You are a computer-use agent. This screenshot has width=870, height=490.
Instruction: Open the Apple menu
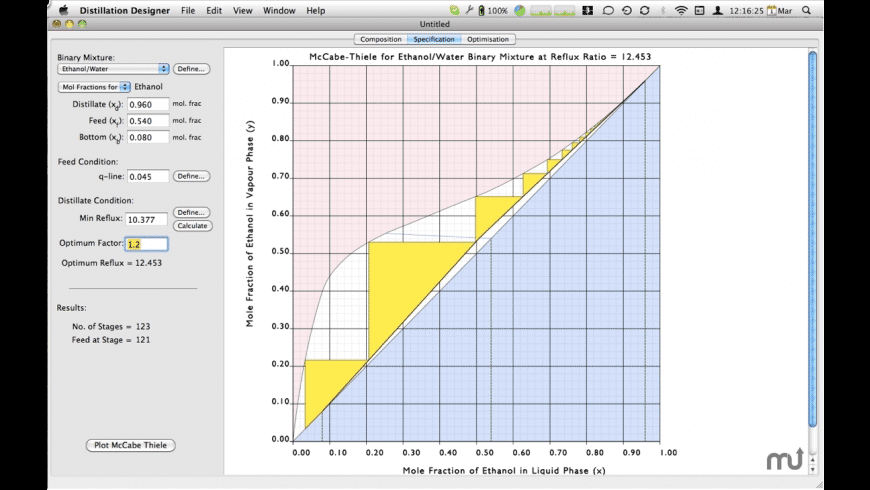coord(63,10)
